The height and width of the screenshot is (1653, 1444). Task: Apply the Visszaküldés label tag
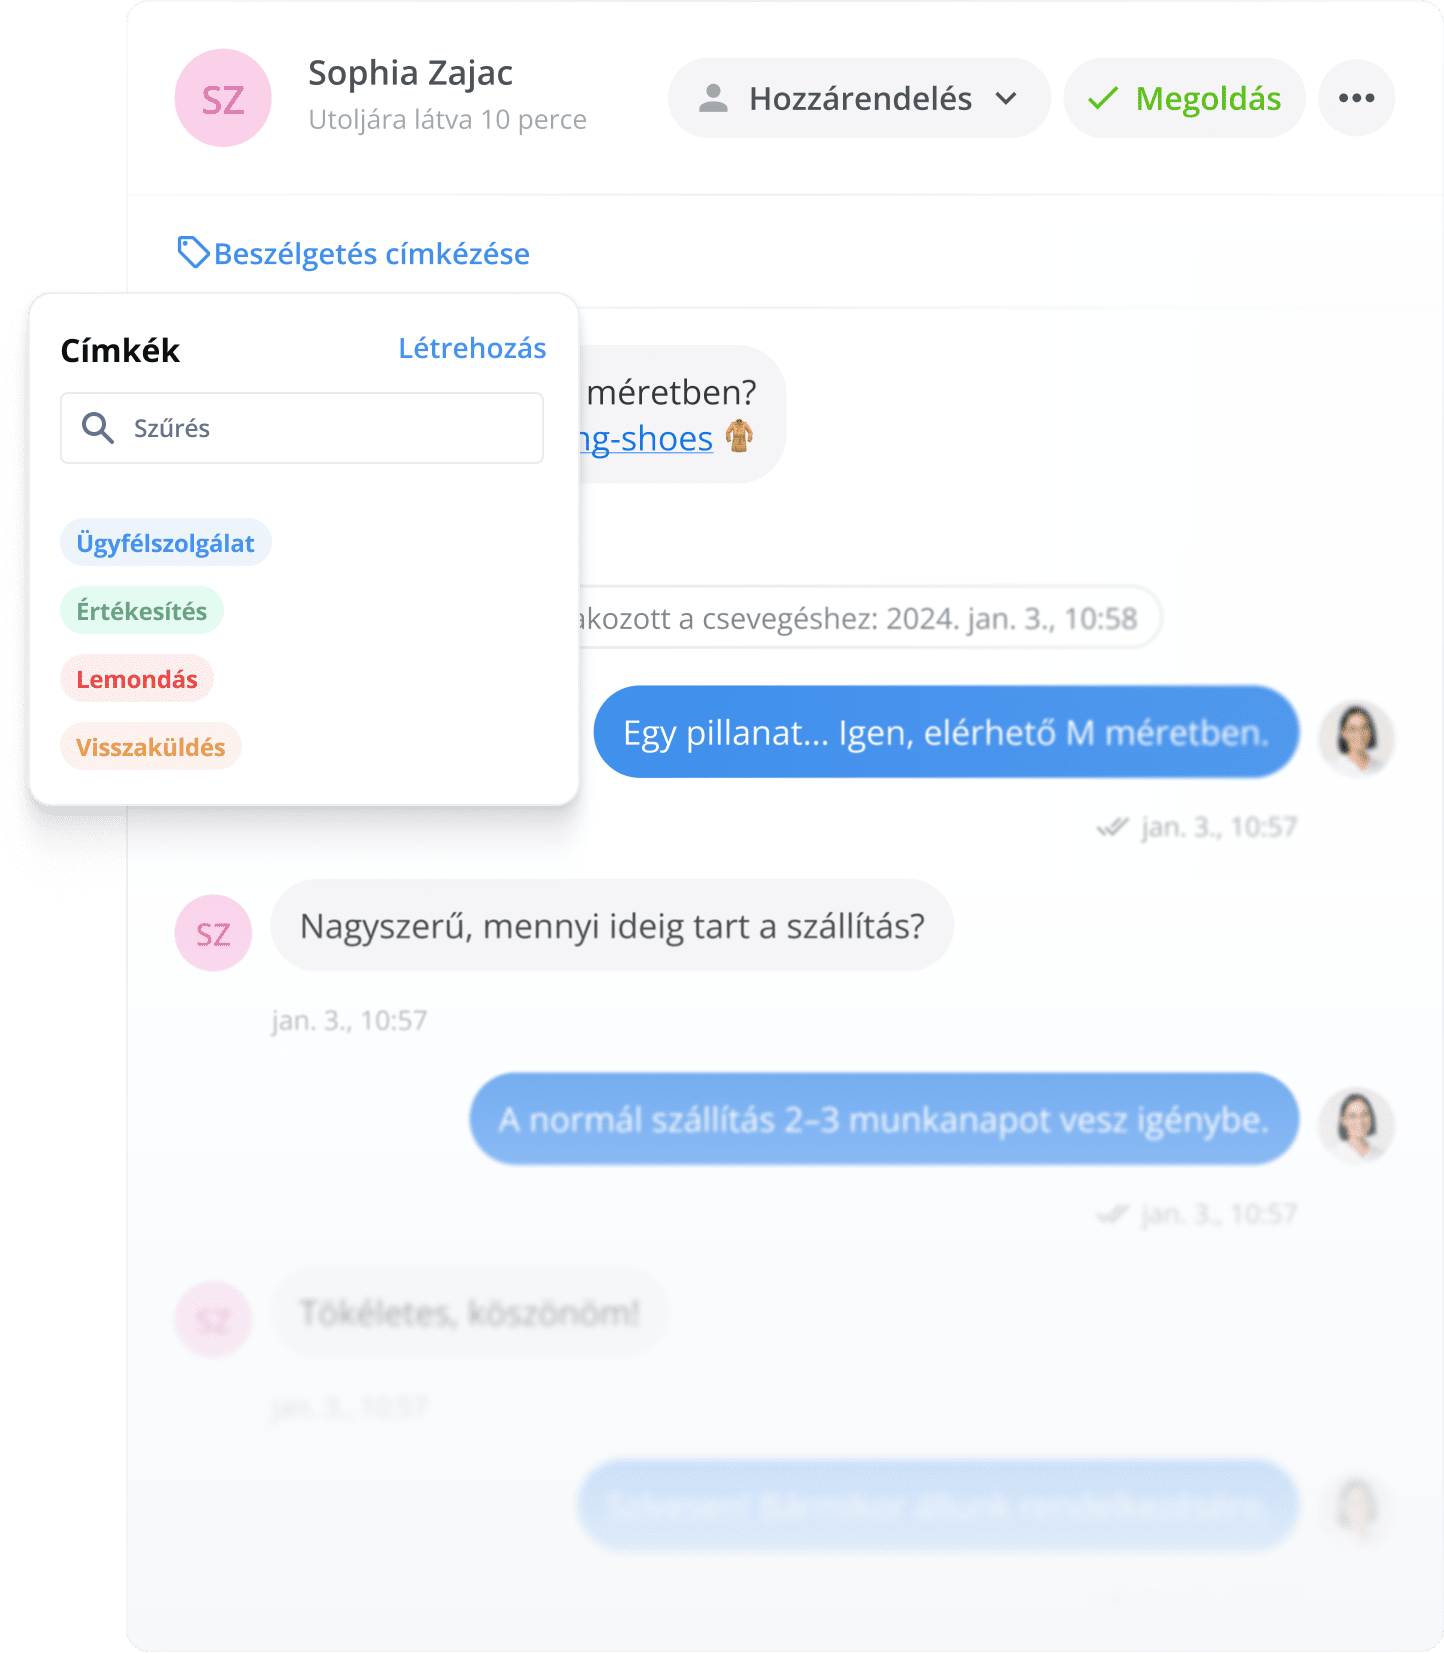click(151, 747)
